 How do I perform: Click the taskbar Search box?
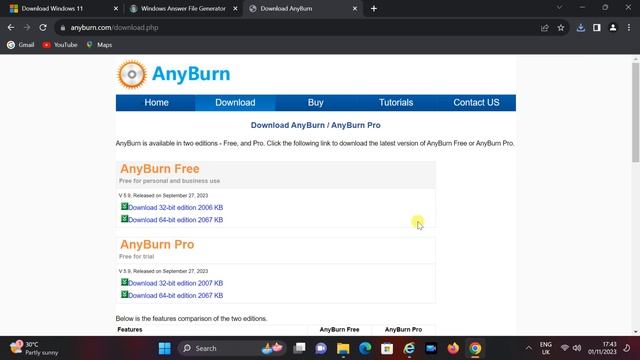click(x=231, y=348)
